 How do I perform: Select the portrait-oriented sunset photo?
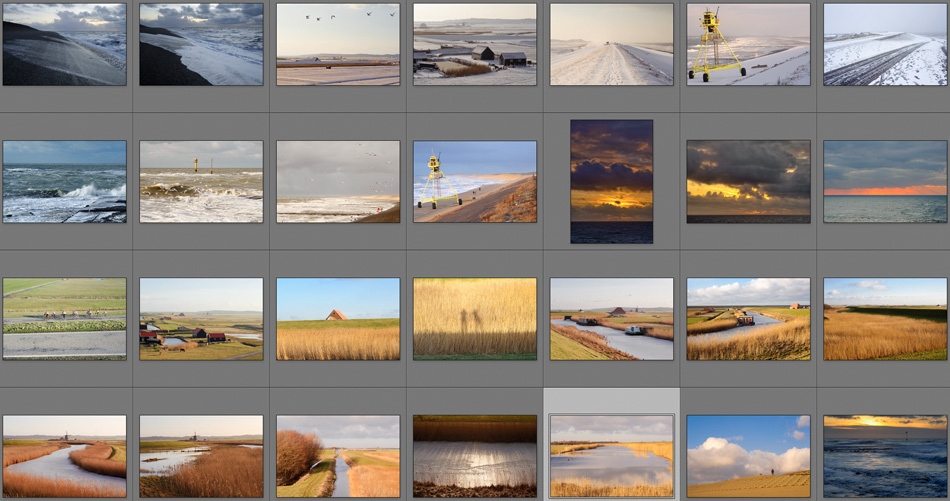tap(611, 181)
